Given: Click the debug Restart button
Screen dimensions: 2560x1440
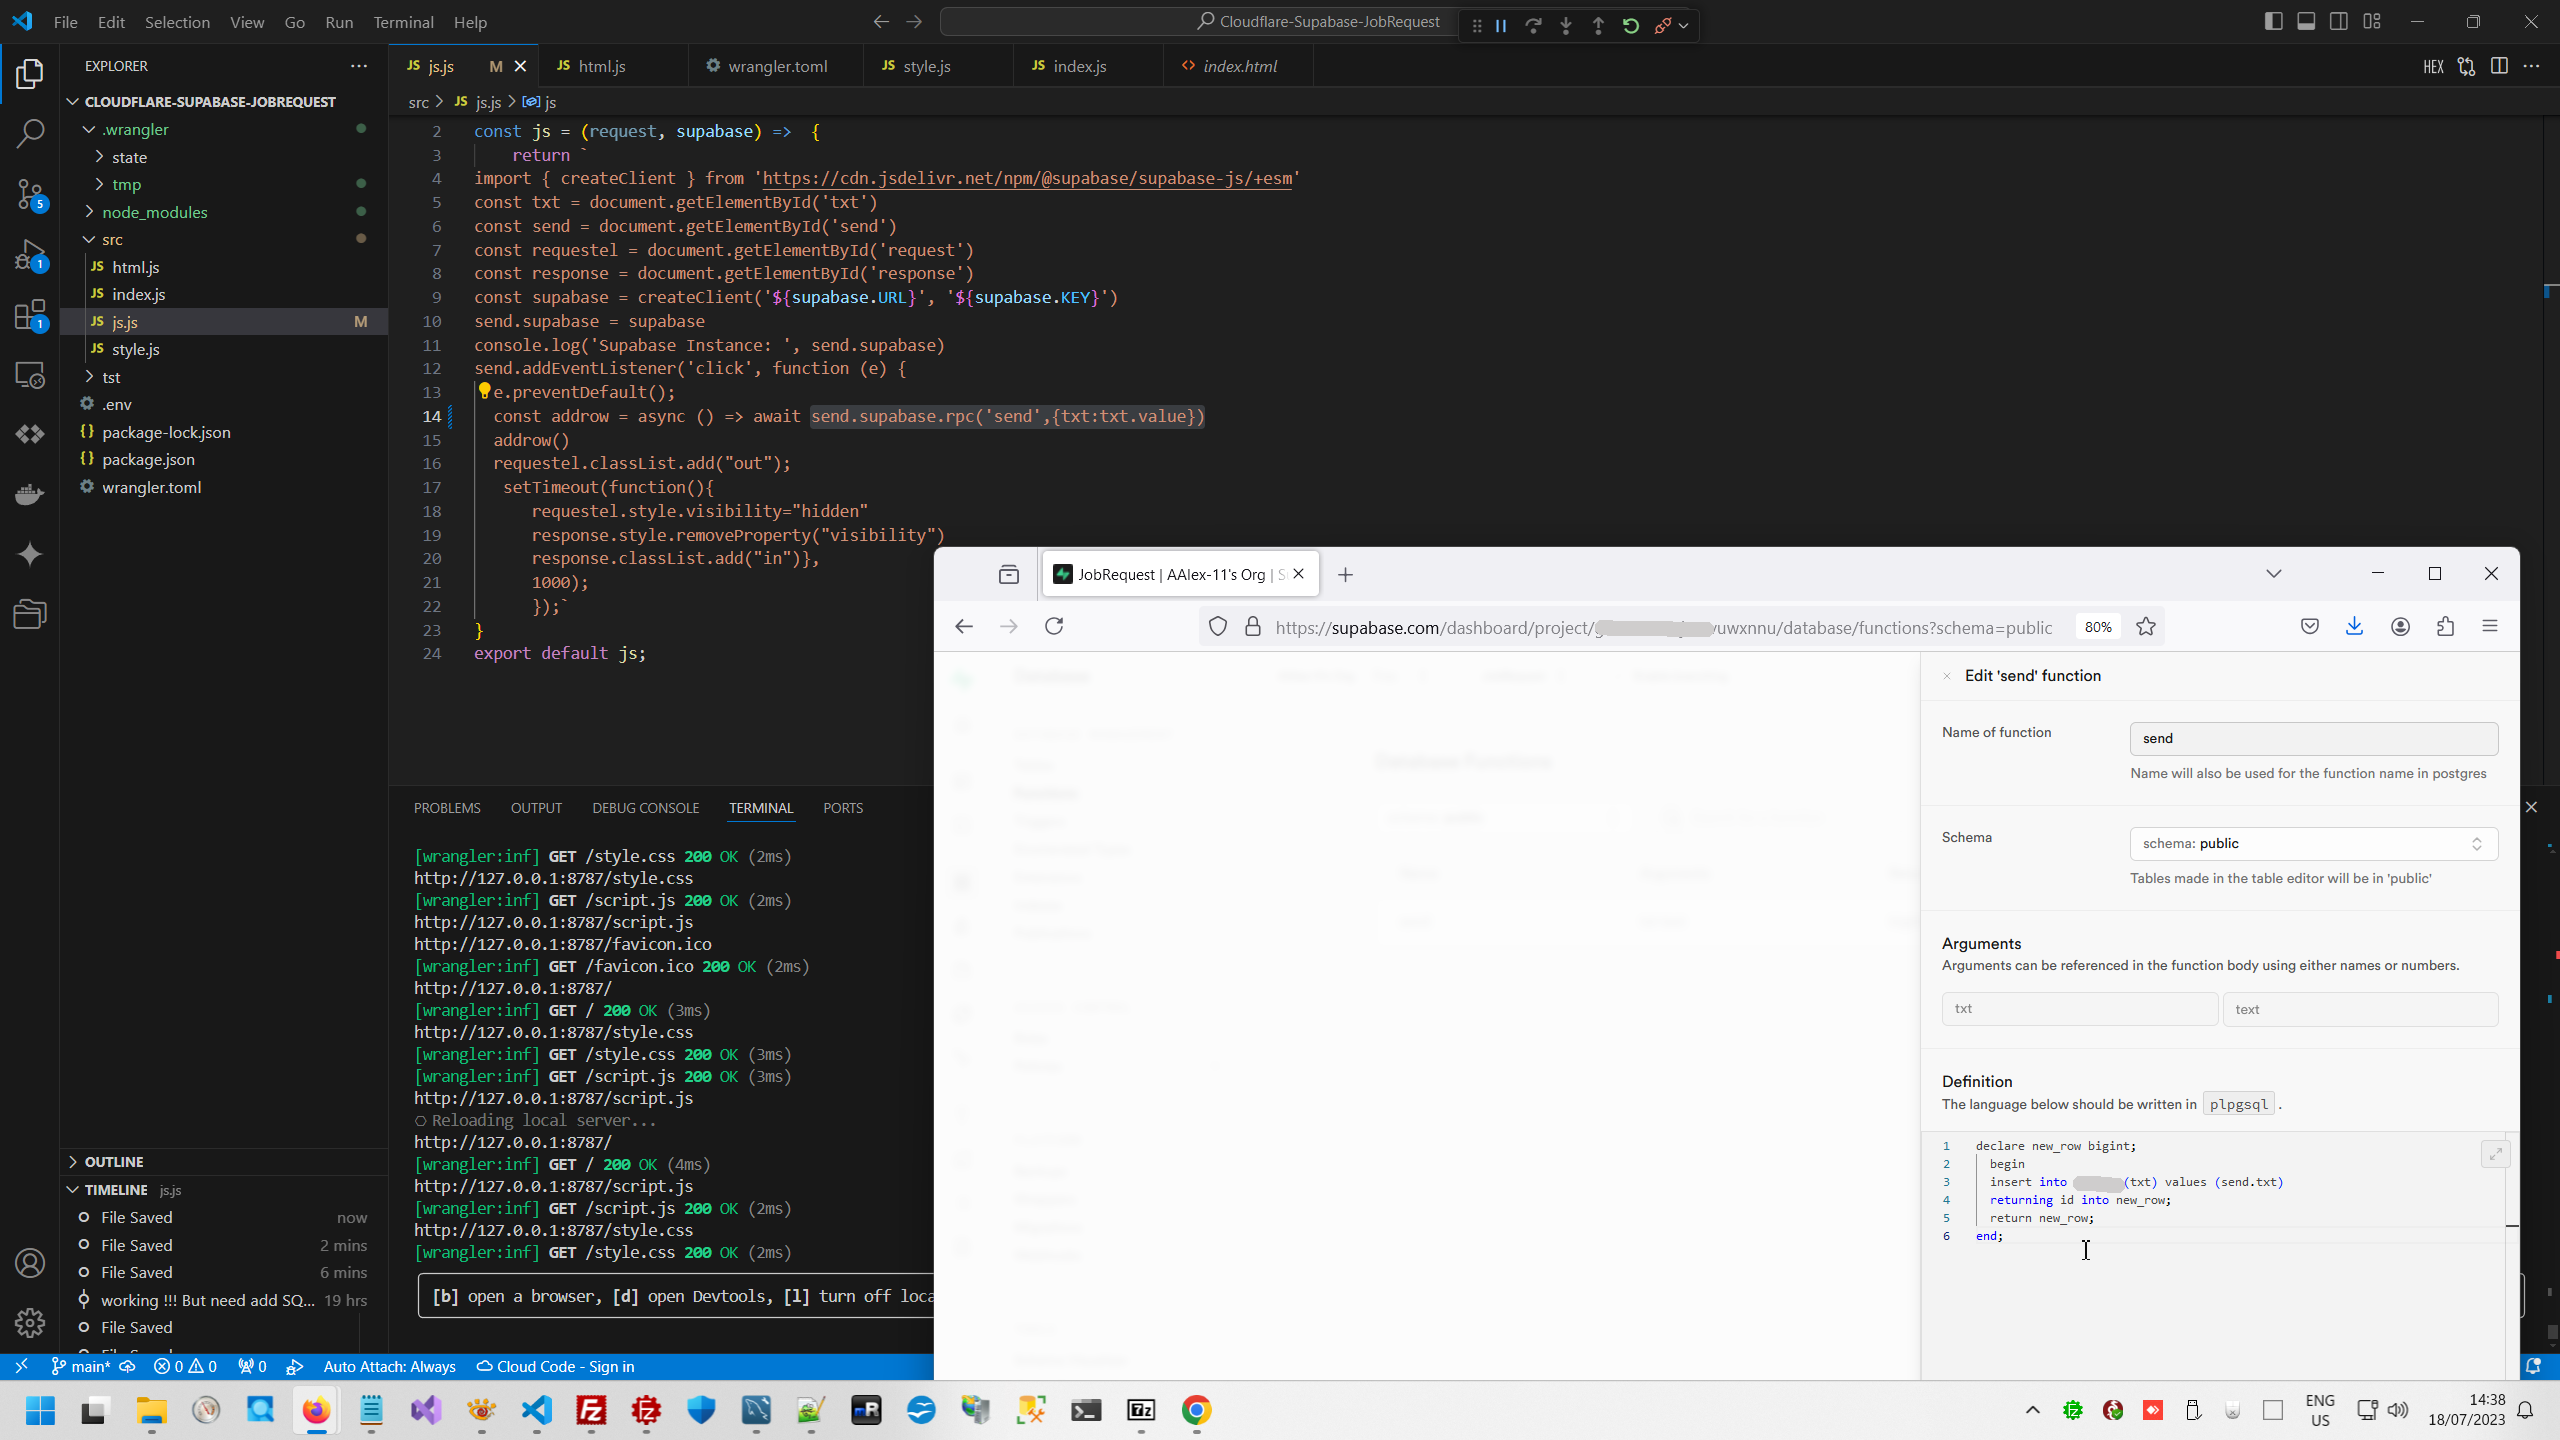Looking at the screenshot, I should [x=1631, y=26].
